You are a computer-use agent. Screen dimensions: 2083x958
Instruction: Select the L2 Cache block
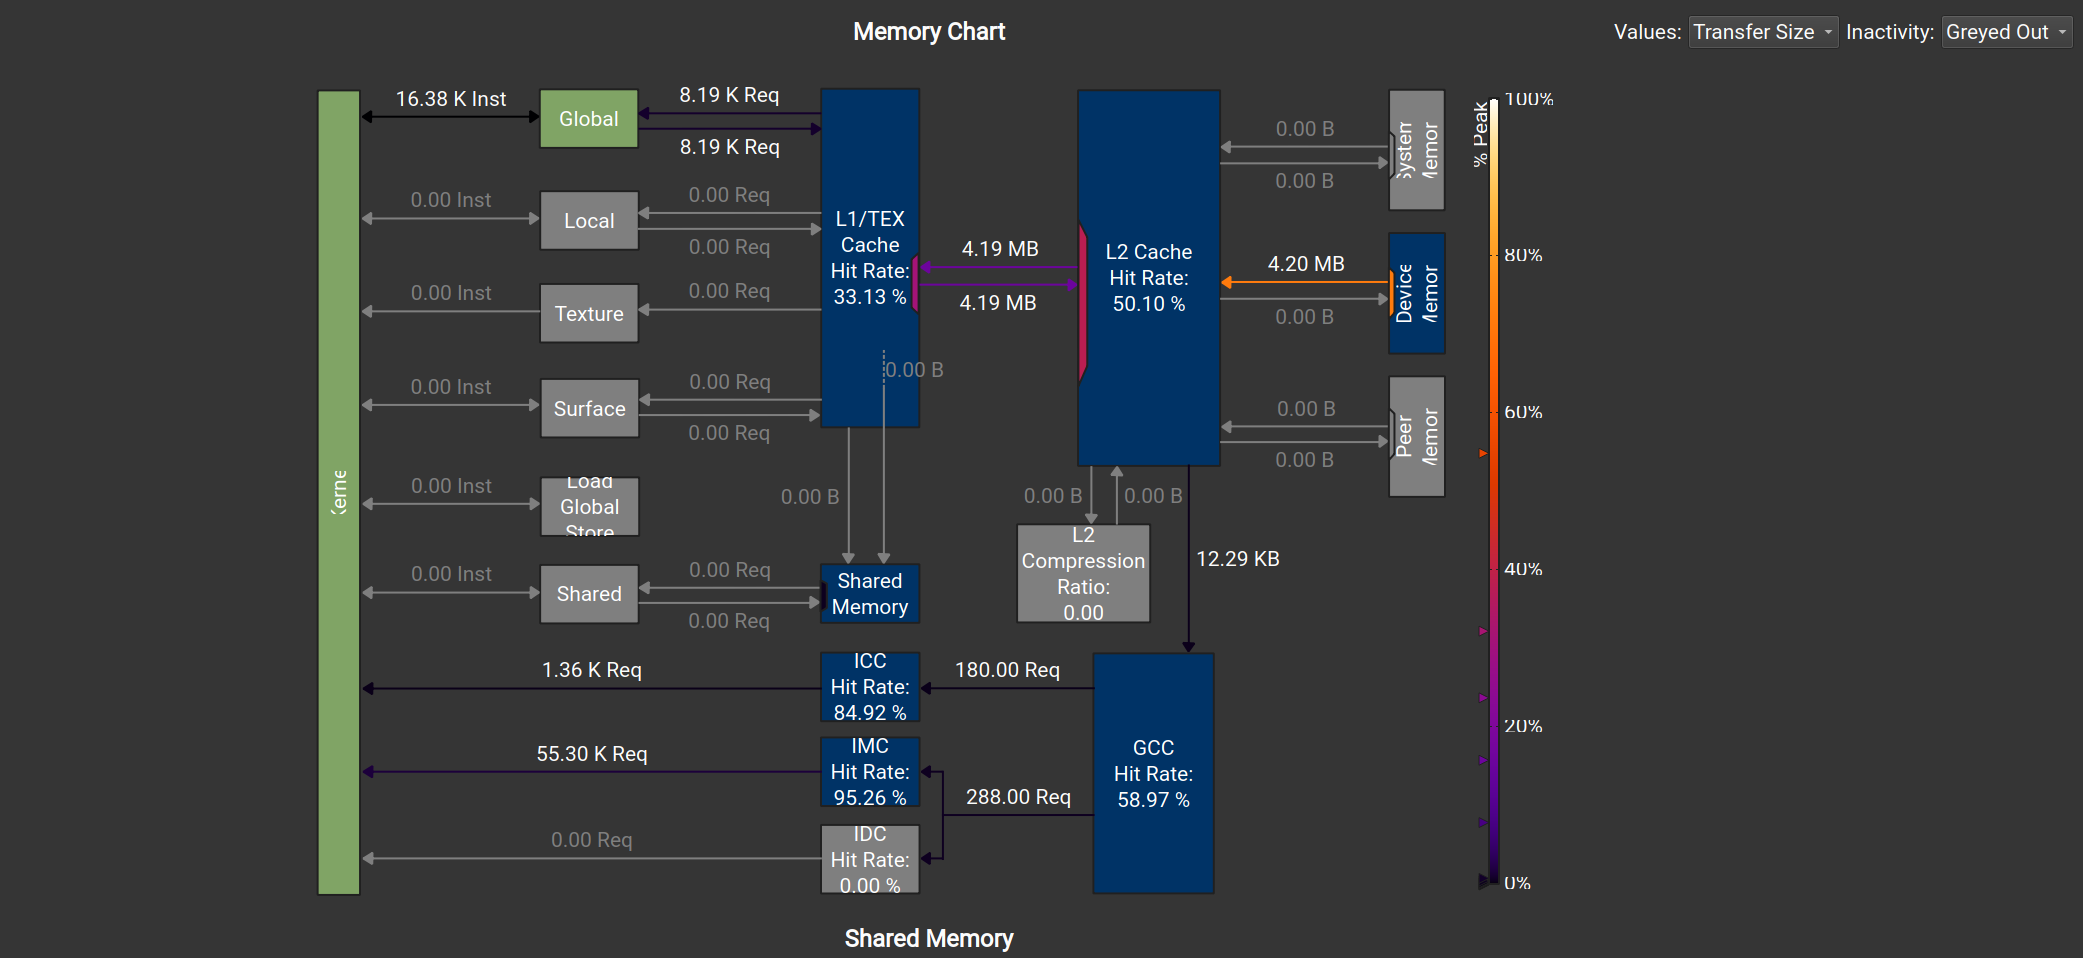[1148, 278]
